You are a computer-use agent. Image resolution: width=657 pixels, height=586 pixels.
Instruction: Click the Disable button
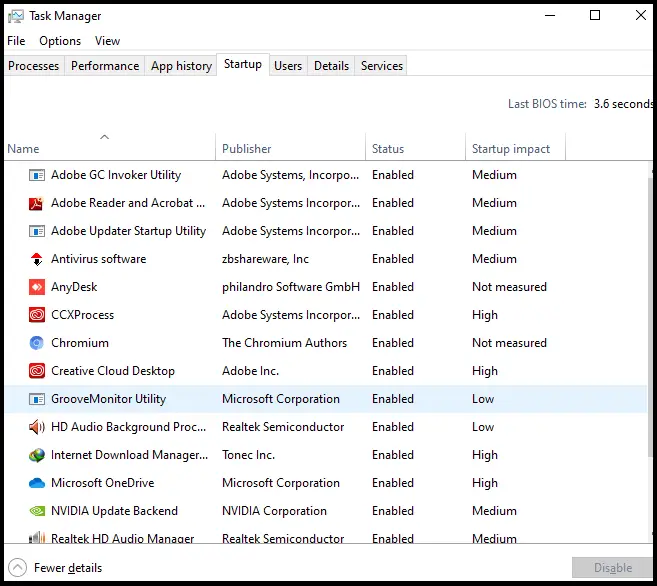click(613, 568)
